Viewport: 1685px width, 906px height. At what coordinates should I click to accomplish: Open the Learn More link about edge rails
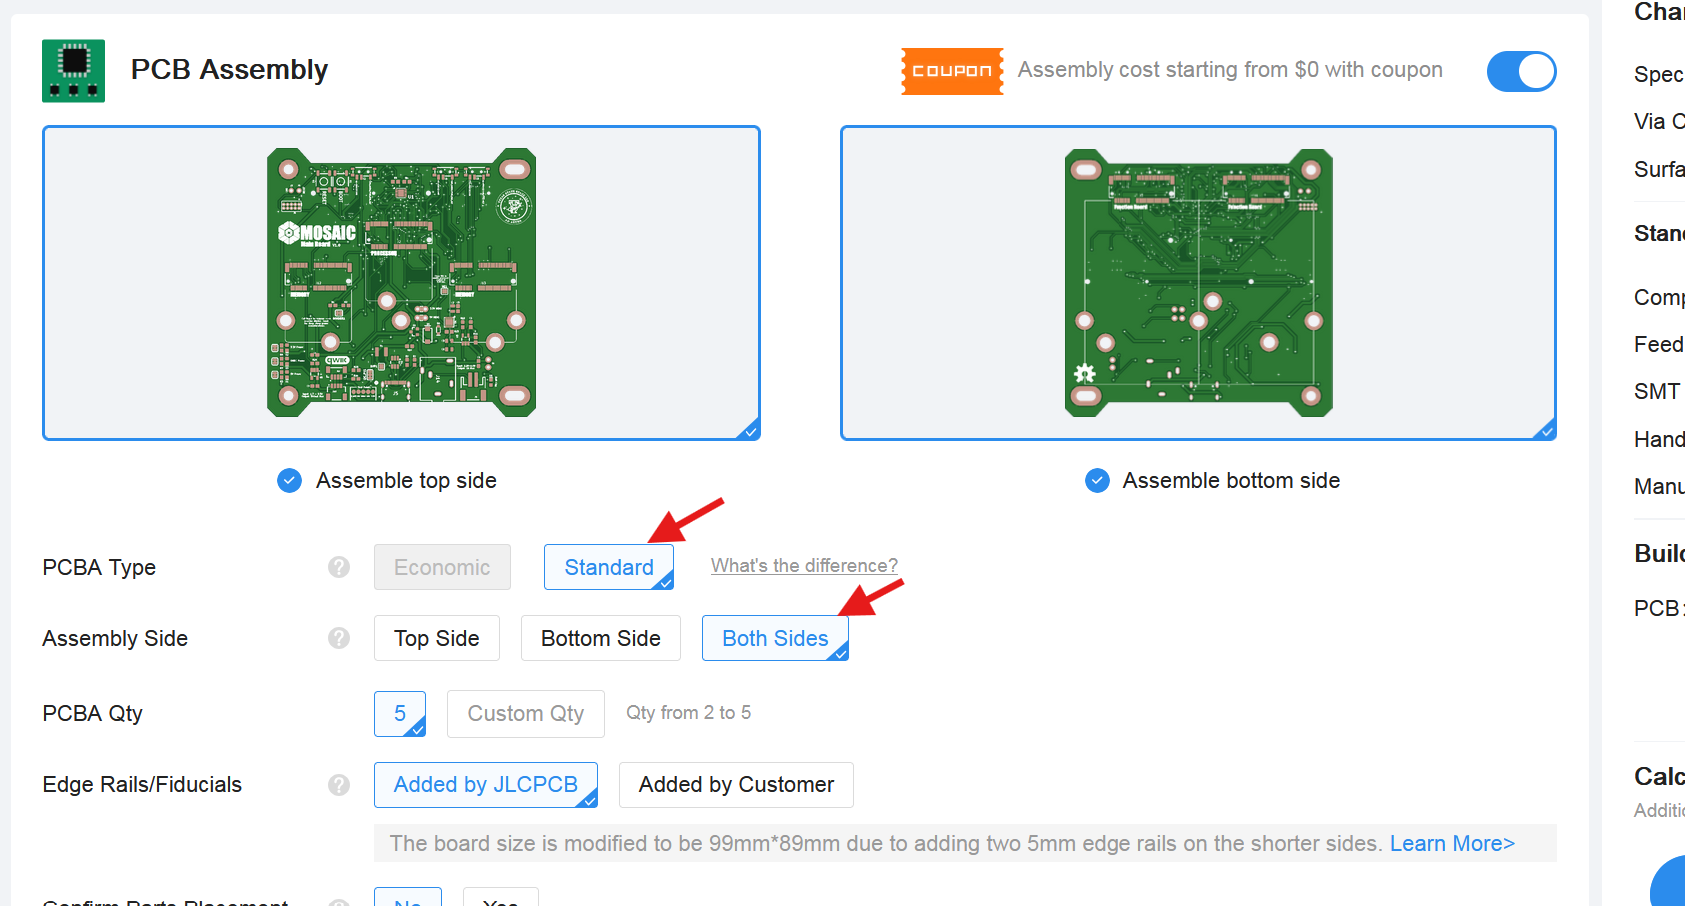pos(1452,843)
